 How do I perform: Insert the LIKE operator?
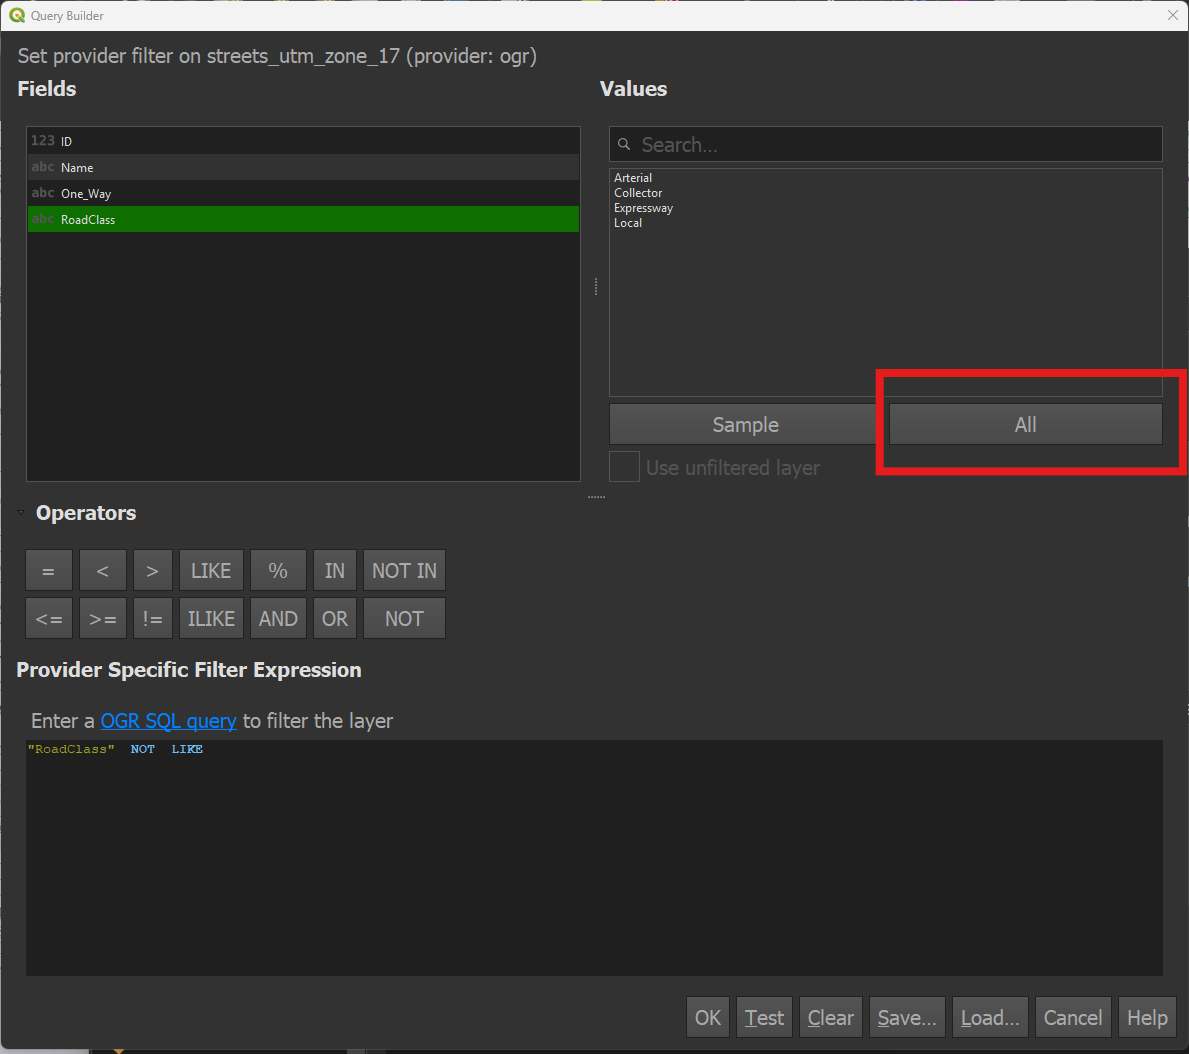pos(211,570)
